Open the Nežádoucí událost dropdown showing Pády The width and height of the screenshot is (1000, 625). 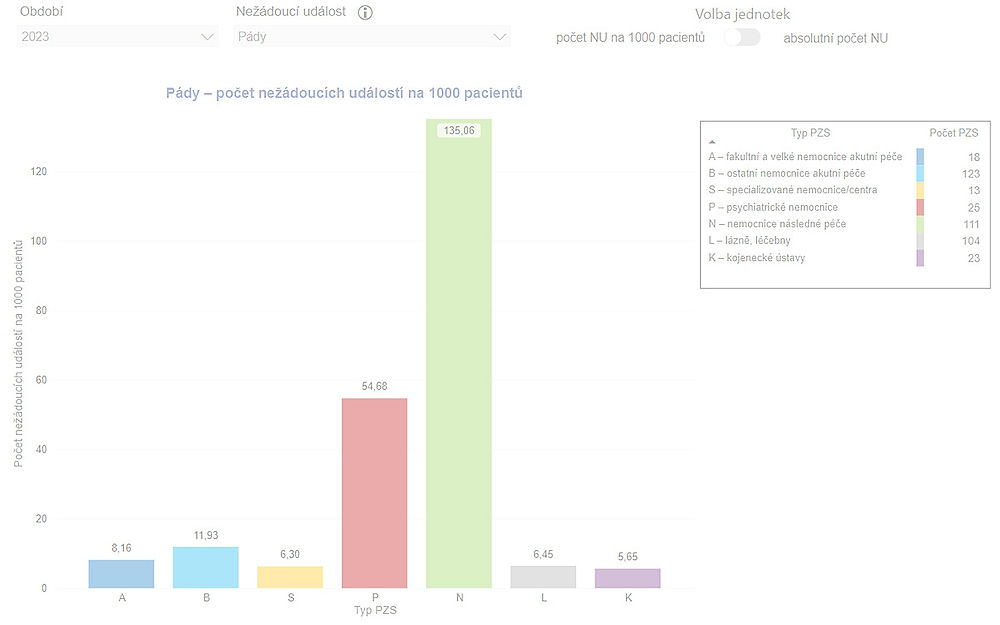[370, 36]
